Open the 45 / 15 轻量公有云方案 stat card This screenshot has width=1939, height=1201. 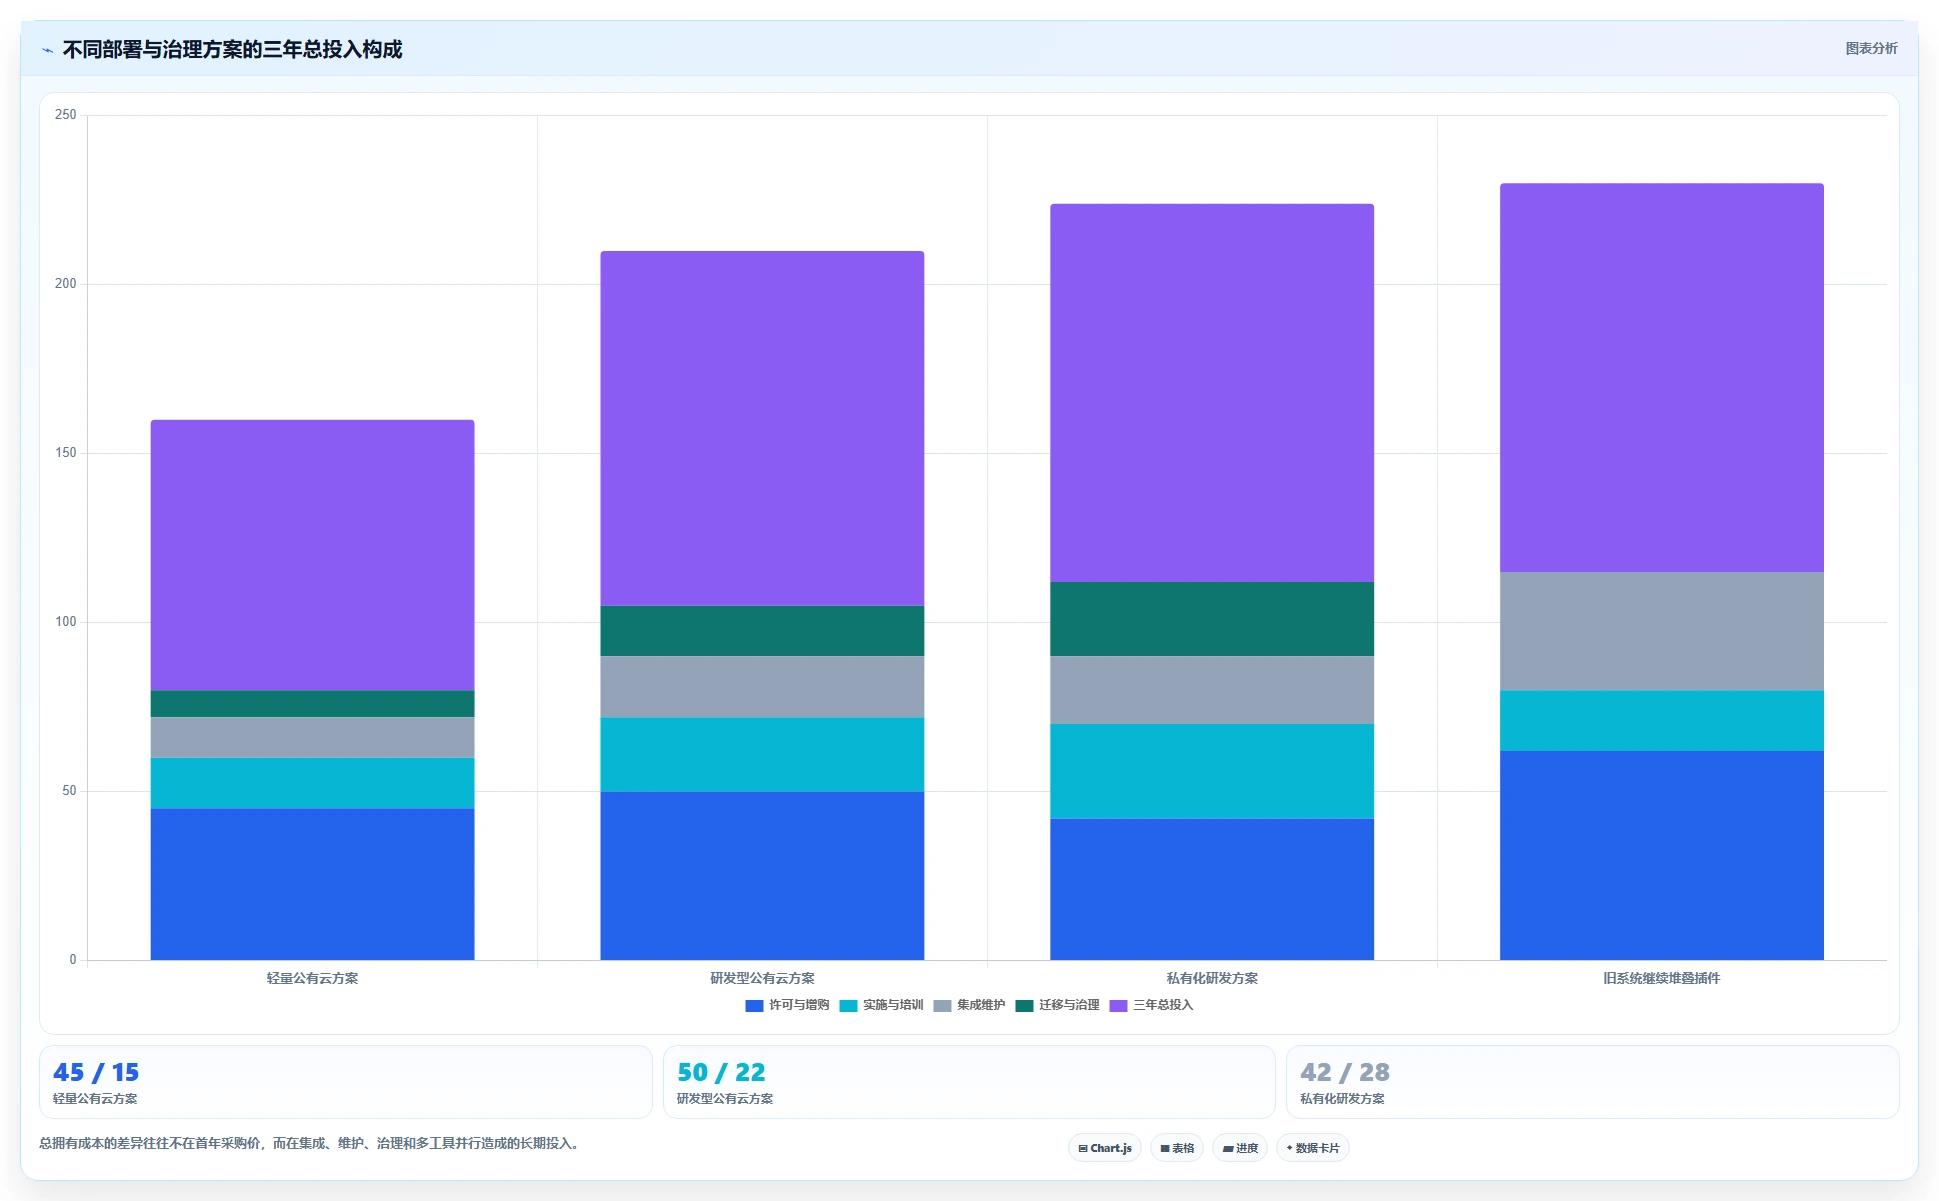345,1082
